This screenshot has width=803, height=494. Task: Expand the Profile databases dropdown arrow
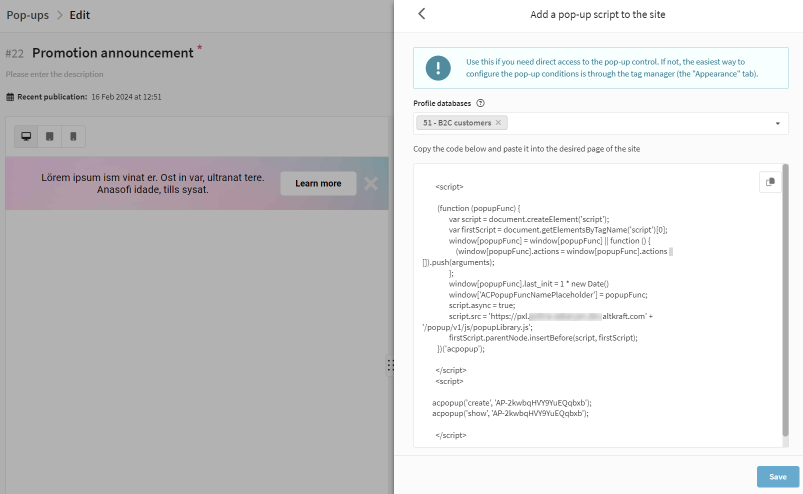(777, 123)
